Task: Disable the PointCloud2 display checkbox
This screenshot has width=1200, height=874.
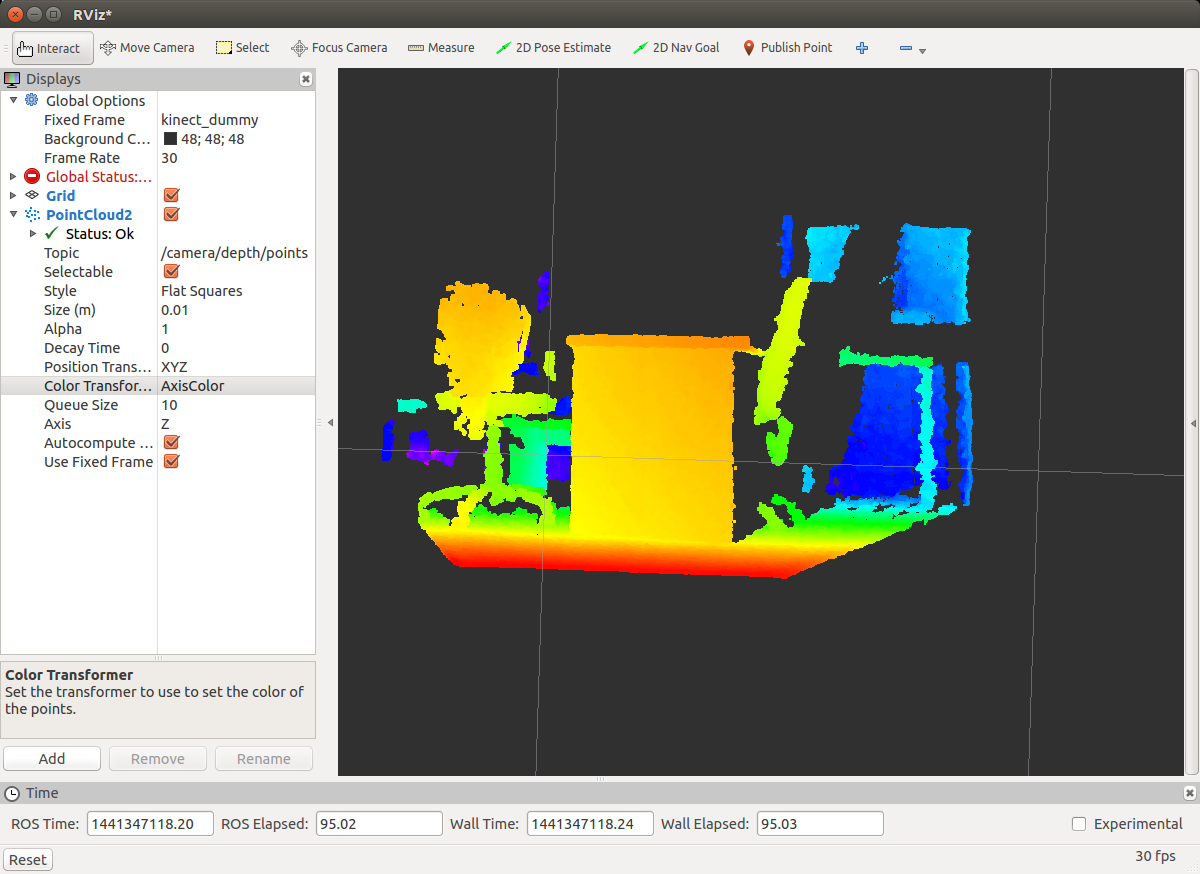Action: (x=171, y=215)
